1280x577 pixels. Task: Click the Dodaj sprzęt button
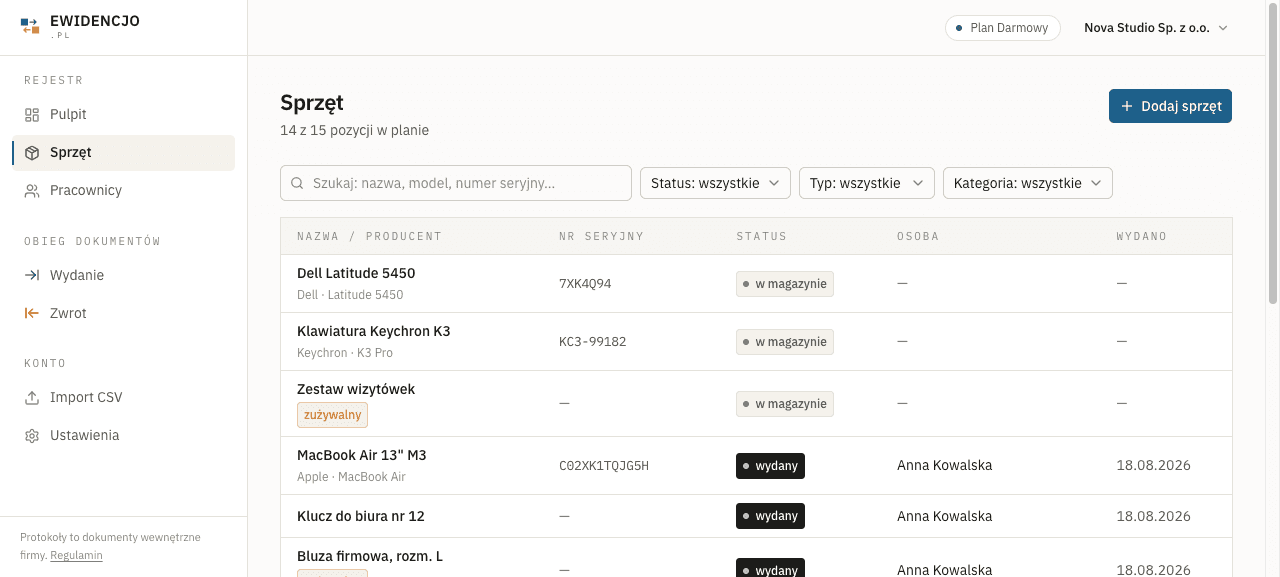(x=1170, y=106)
